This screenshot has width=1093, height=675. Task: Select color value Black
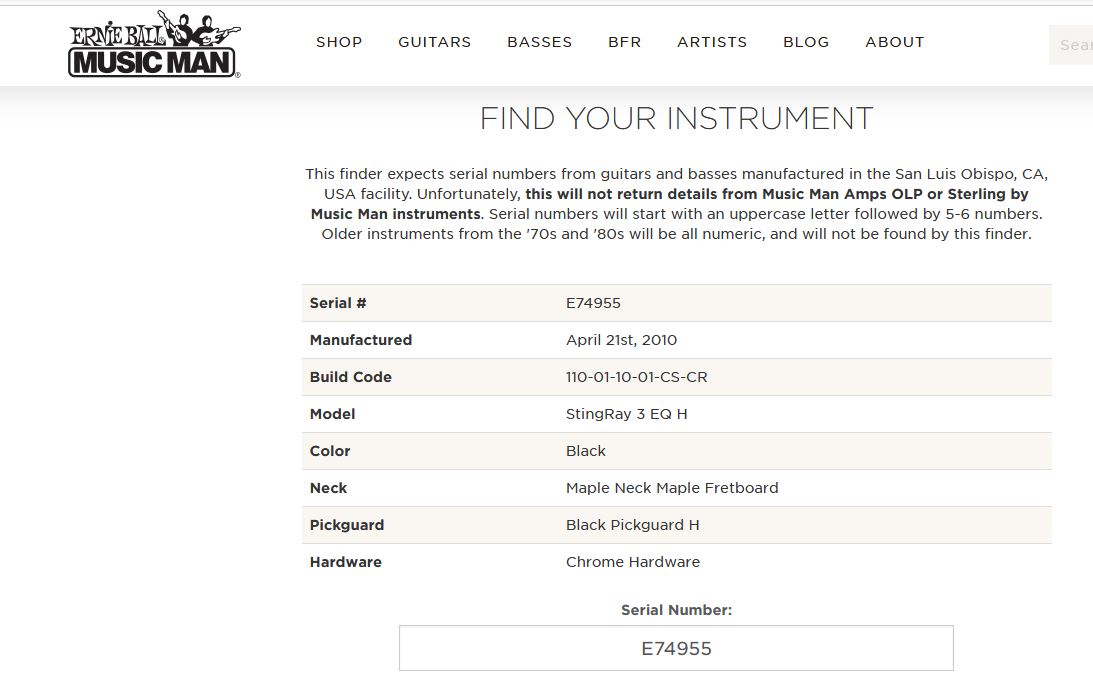tap(586, 451)
